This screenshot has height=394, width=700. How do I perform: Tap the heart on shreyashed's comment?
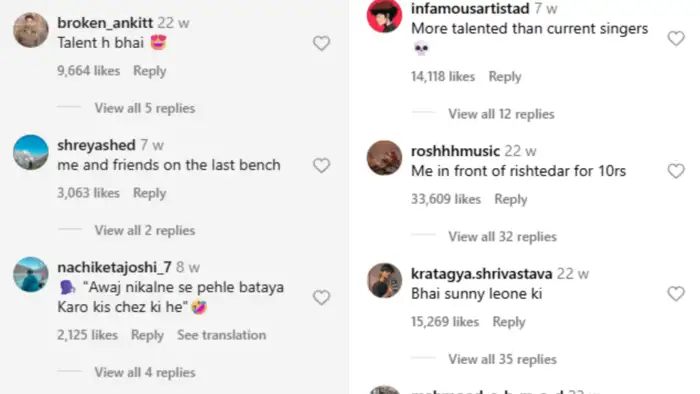pyautogui.click(x=321, y=166)
